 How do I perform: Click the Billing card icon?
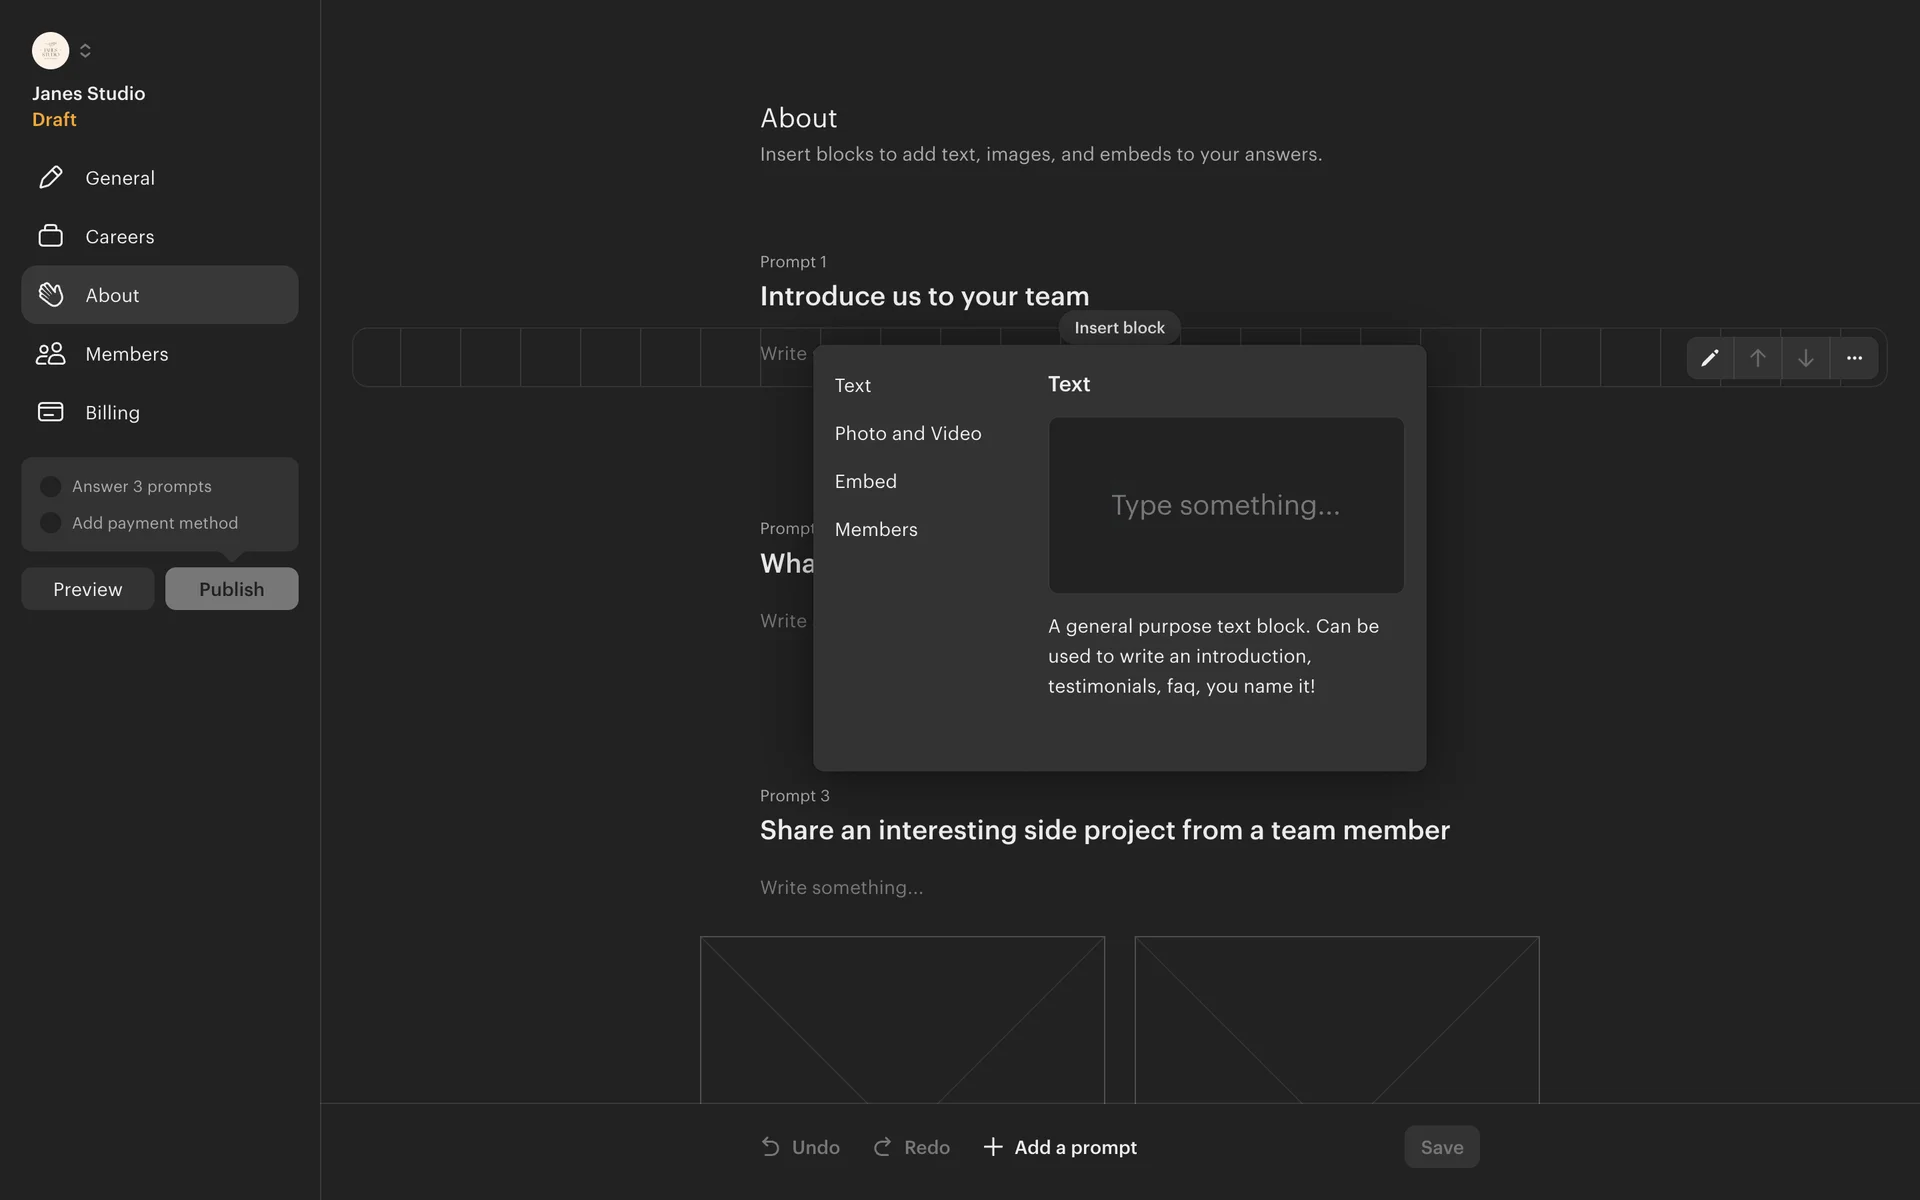point(50,412)
